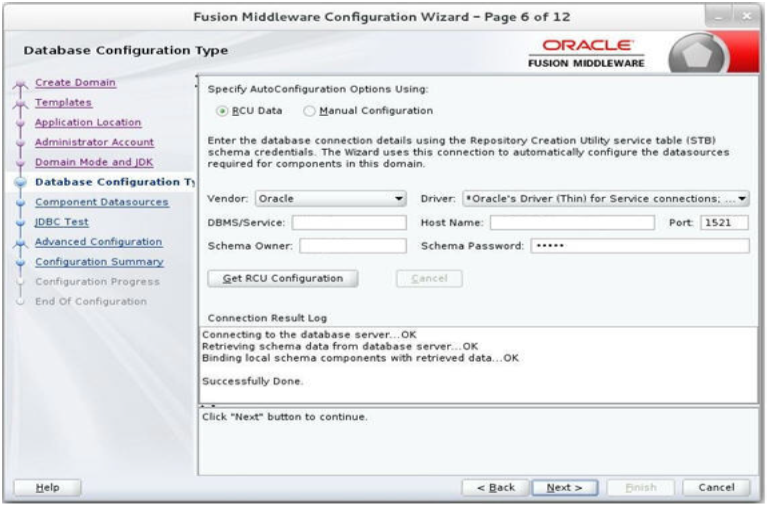Go to the Administrator Account step
The image size is (769, 505).
coord(94,142)
